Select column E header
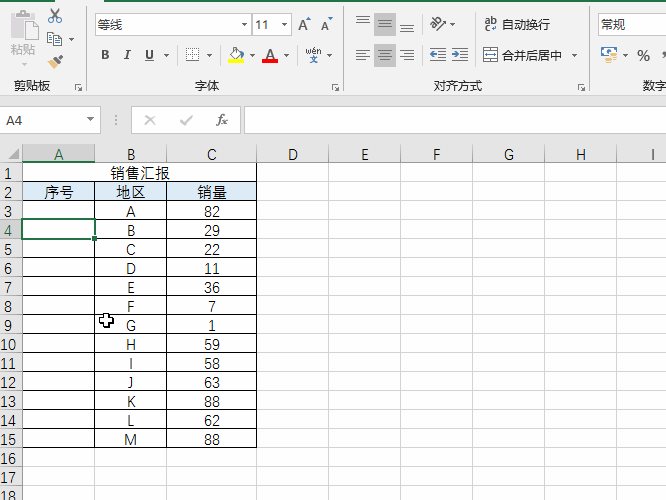Screen dimensions: 666x500 tap(364, 154)
